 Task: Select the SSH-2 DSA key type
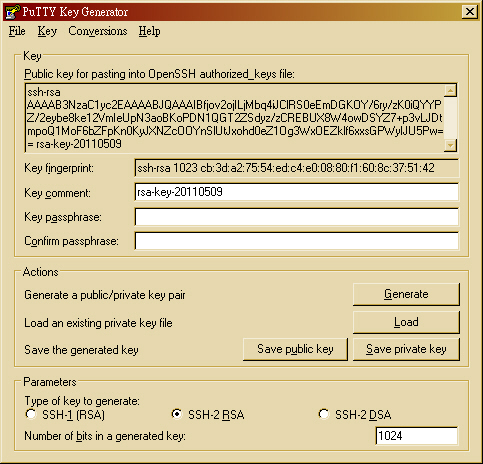pyautogui.click(x=323, y=414)
